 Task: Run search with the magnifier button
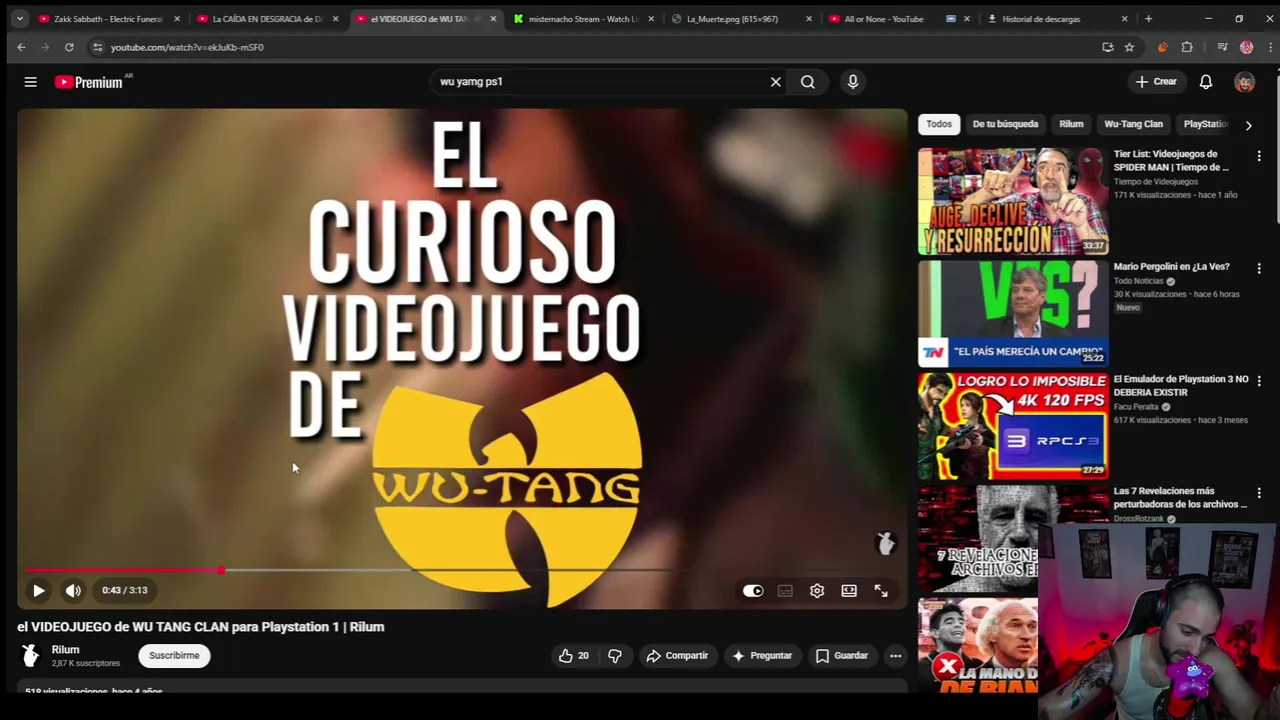(807, 82)
